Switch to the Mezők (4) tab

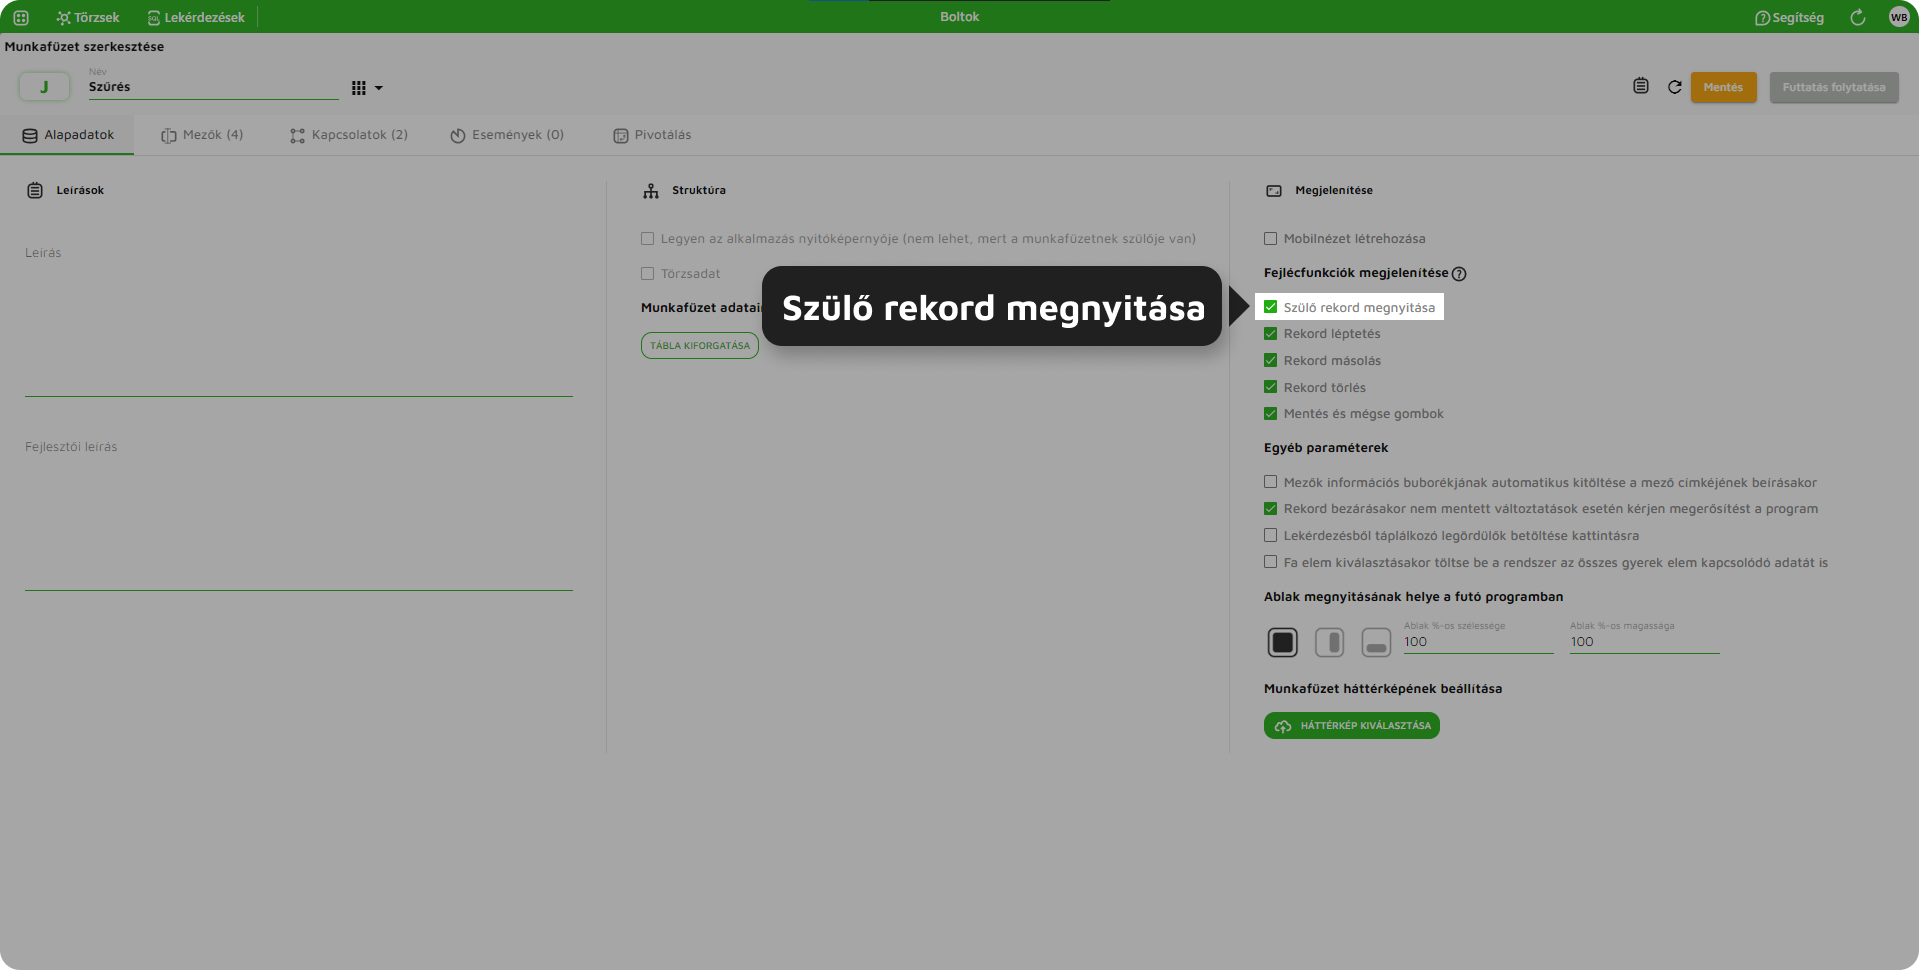pyautogui.click(x=202, y=135)
